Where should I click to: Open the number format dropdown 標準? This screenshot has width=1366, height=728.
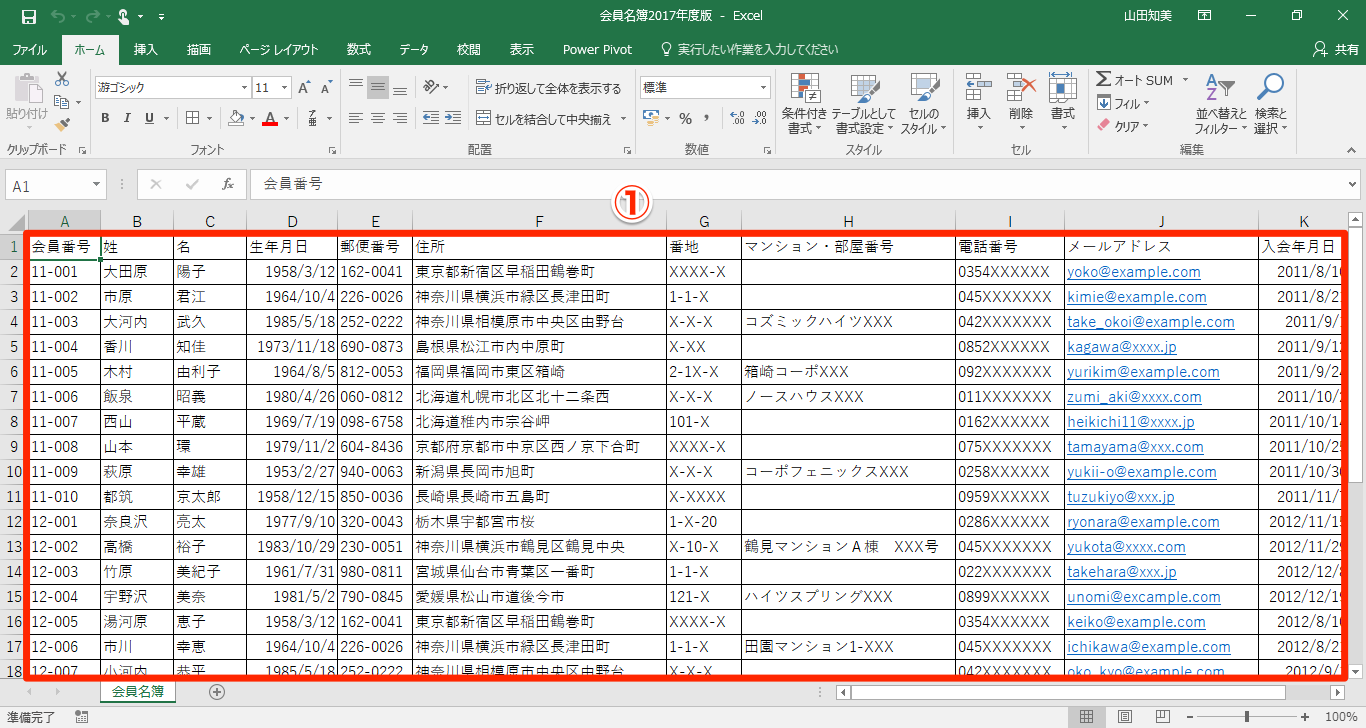[763, 88]
